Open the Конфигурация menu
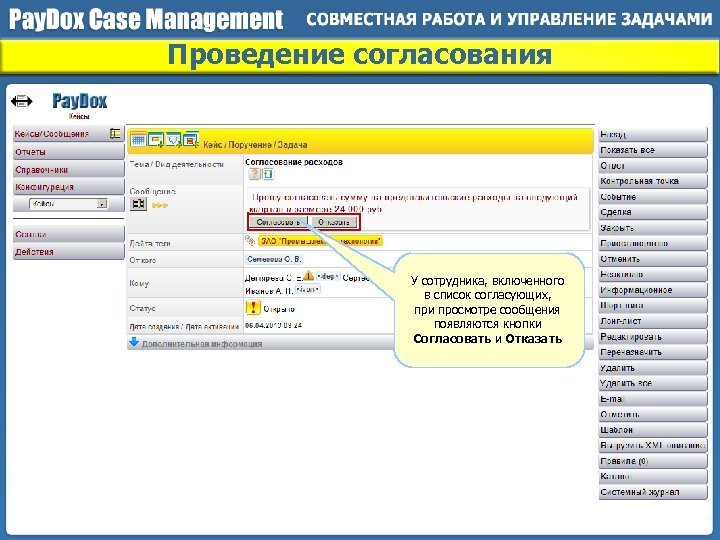The image size is (720, 540). coord(68,187)
